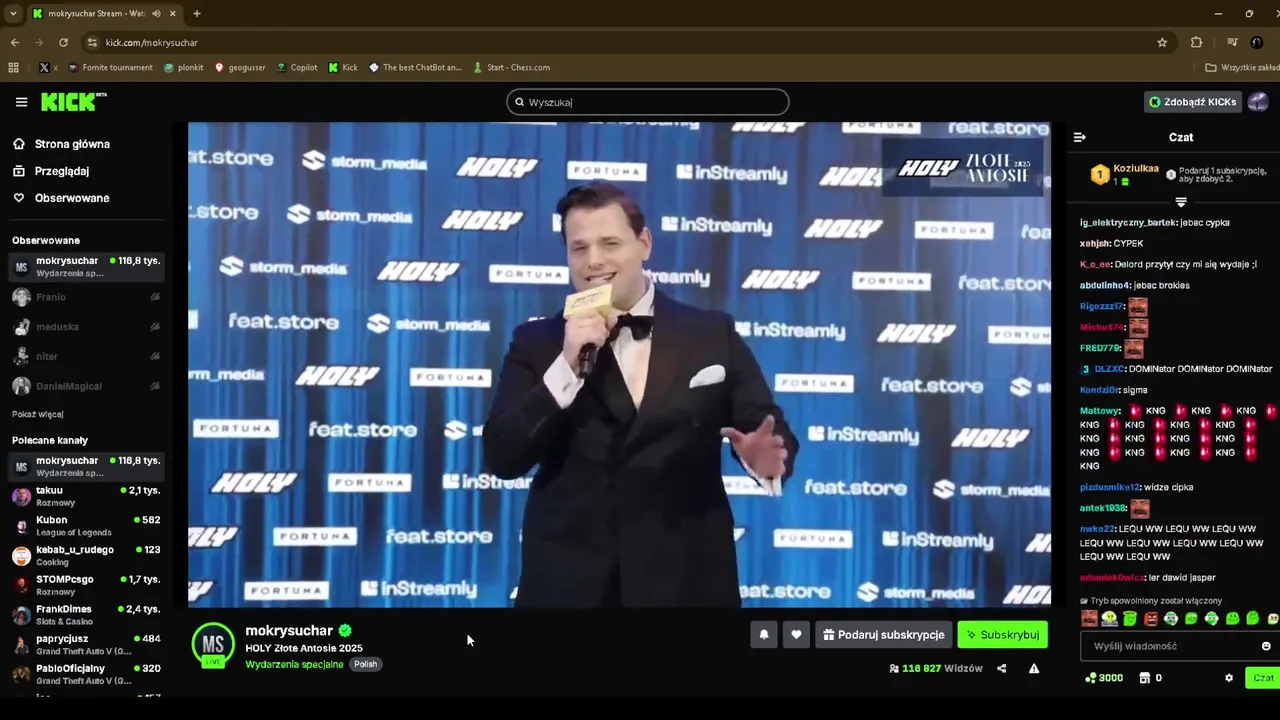Open kebab_u_rudego Cooking channel
Image resolution: width=1280 pixels, height=720 pixels.
pyautogui.click(x=86, y=556)
